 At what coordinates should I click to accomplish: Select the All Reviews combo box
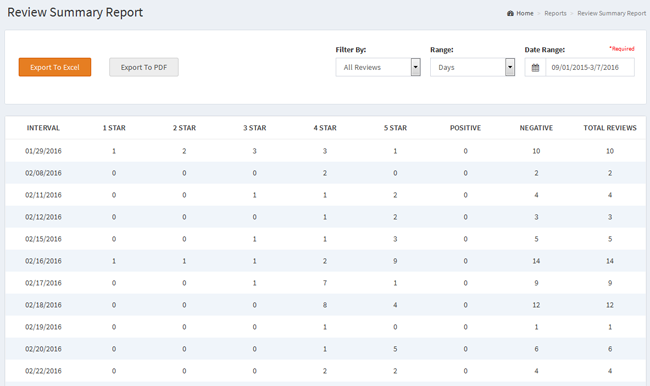(378, 67)
